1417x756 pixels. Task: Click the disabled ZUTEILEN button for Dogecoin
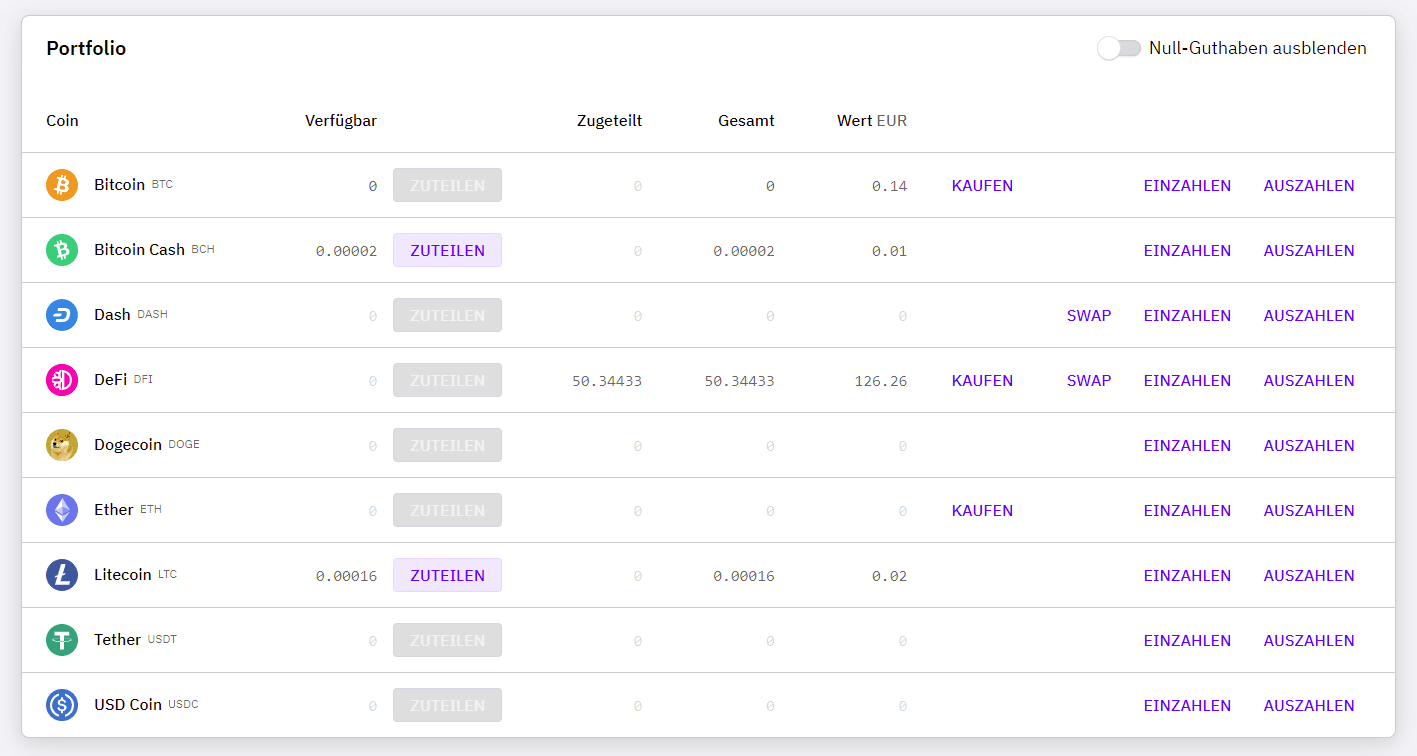(x=447, y=445)
